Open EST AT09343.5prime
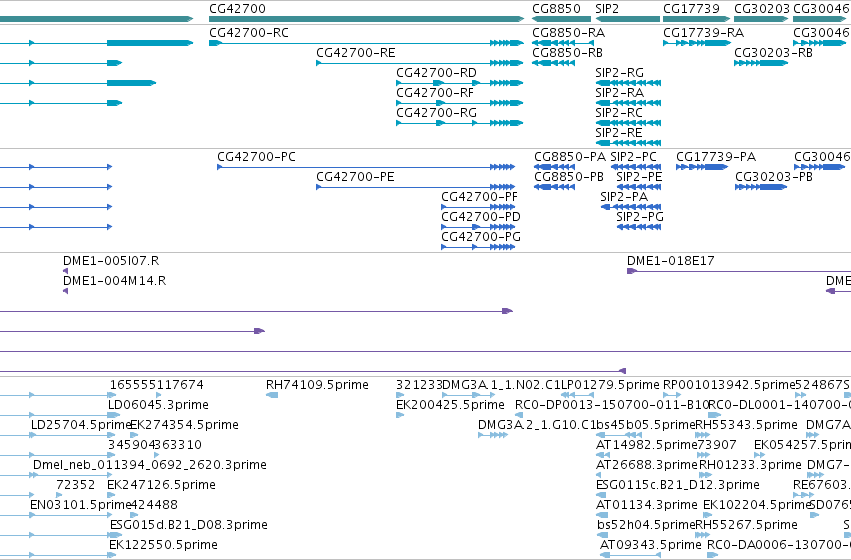This screenshot has width=851, height=560. click(630, 555)
